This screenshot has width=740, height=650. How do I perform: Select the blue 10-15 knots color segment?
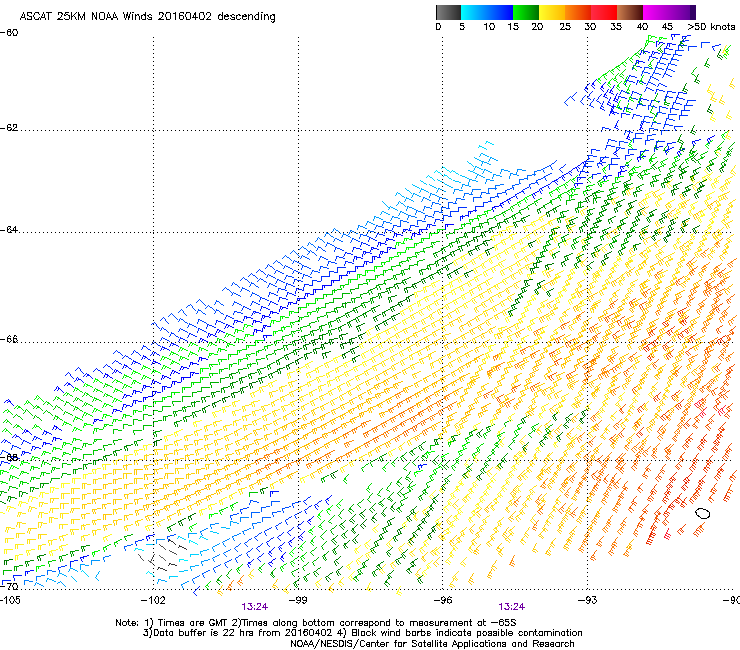pyautogui.click(x=500, y=12)
